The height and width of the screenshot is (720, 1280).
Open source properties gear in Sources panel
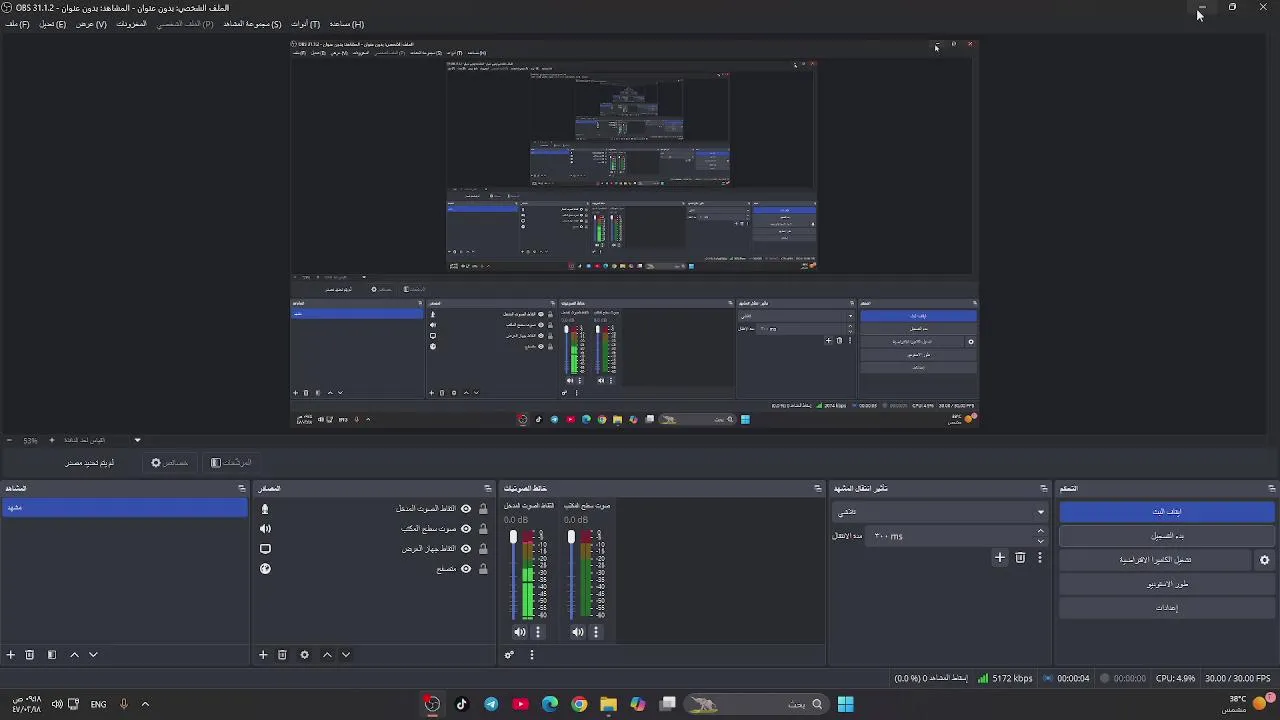click(305, 655)
